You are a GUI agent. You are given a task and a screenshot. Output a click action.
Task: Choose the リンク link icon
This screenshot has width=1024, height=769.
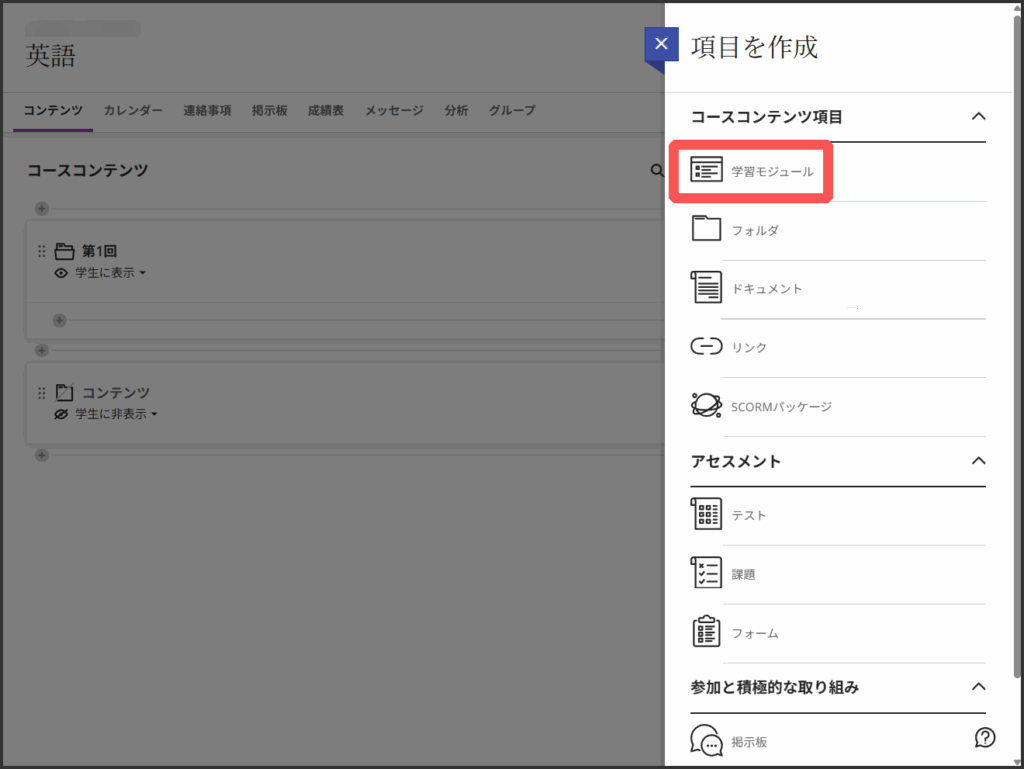(706, 347)
